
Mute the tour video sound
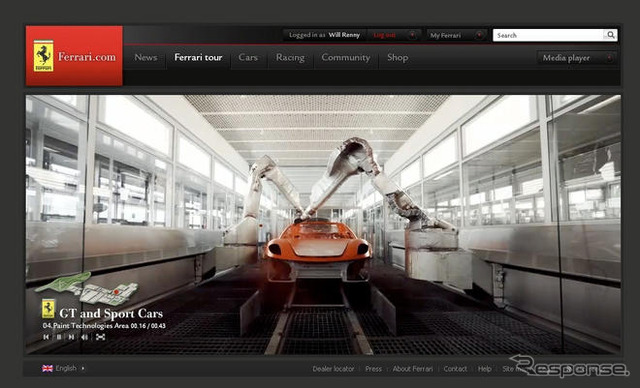[x=84, y=337]
